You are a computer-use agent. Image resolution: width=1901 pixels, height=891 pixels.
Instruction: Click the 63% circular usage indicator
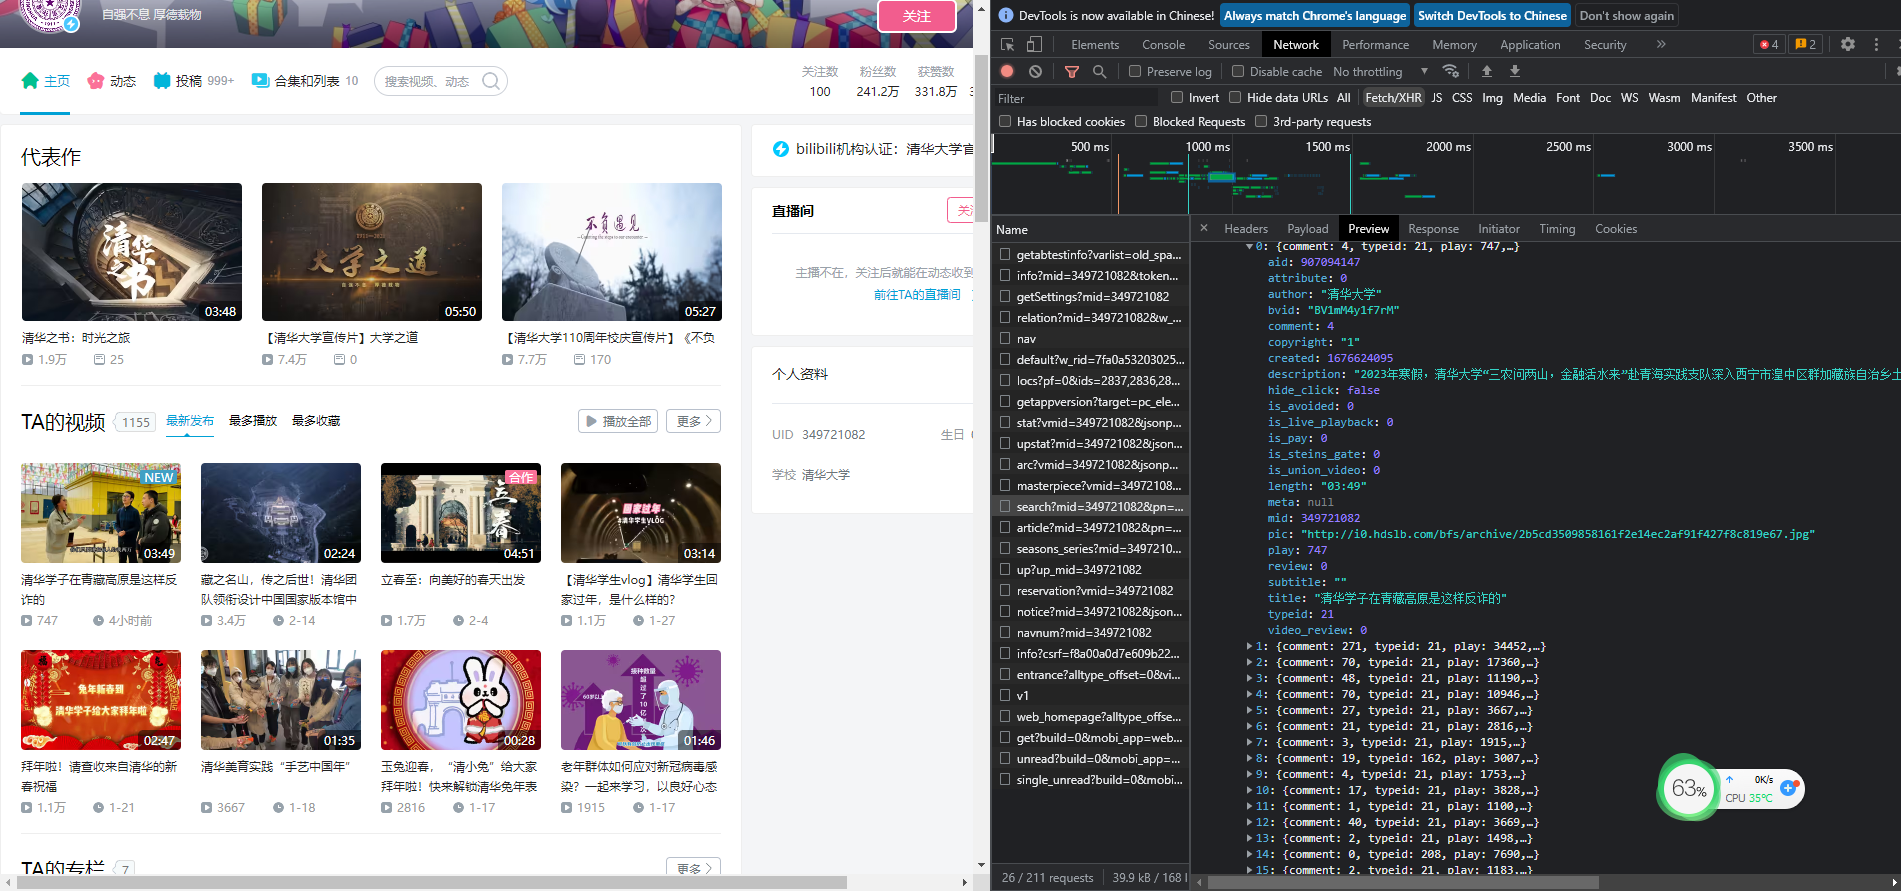pyautogui.click(x=1688, y=788)
